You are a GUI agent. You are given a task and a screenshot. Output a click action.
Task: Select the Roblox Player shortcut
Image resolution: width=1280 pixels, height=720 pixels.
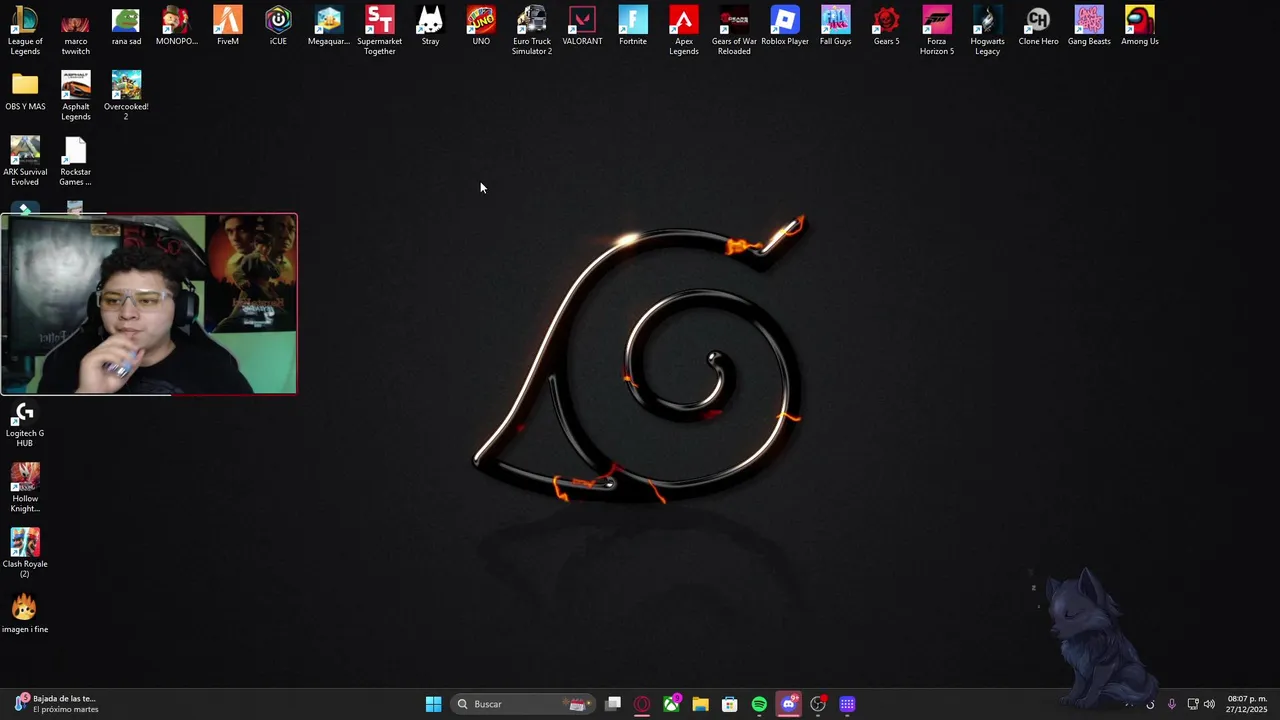785,27
